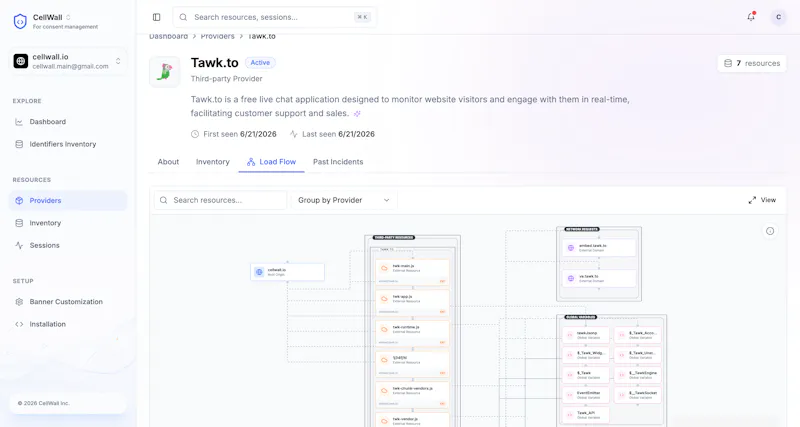Click the globe icon of cellwall.io root node

(x=259, y=272)
